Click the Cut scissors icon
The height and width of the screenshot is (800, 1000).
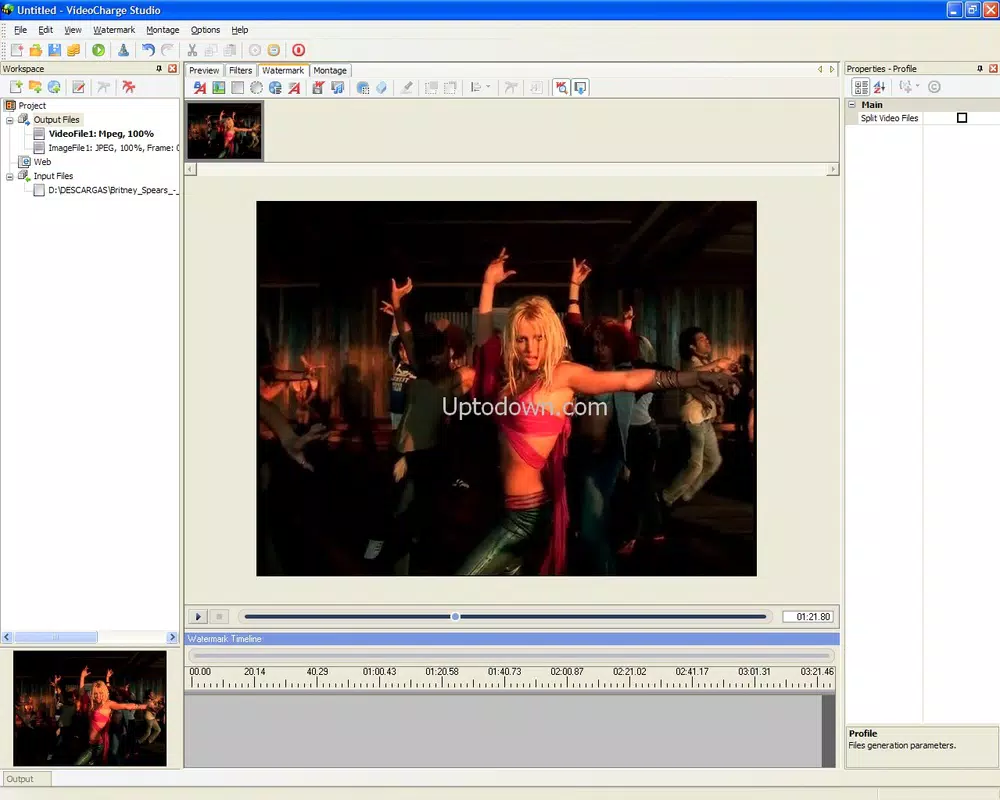tap(192, 50)
